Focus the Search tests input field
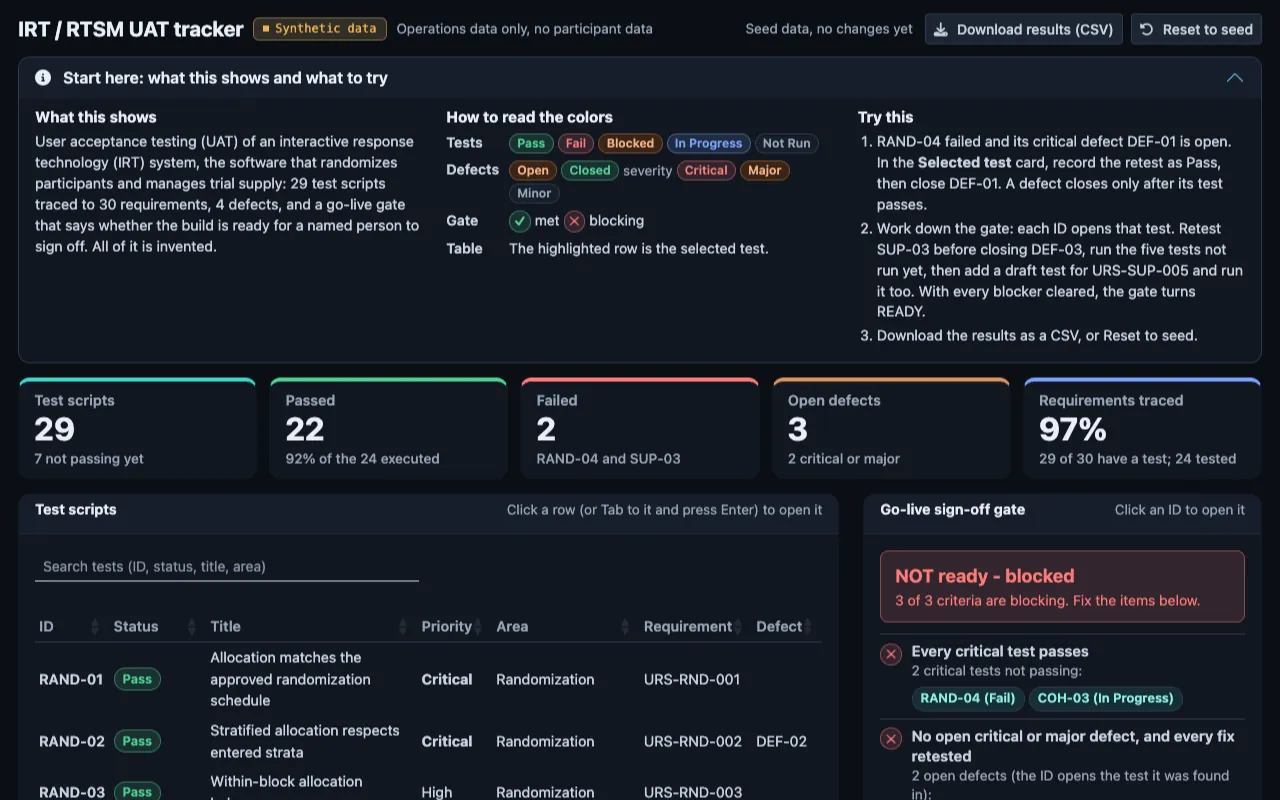Viewport: 1280px width, 800px height. click(227, 566)
